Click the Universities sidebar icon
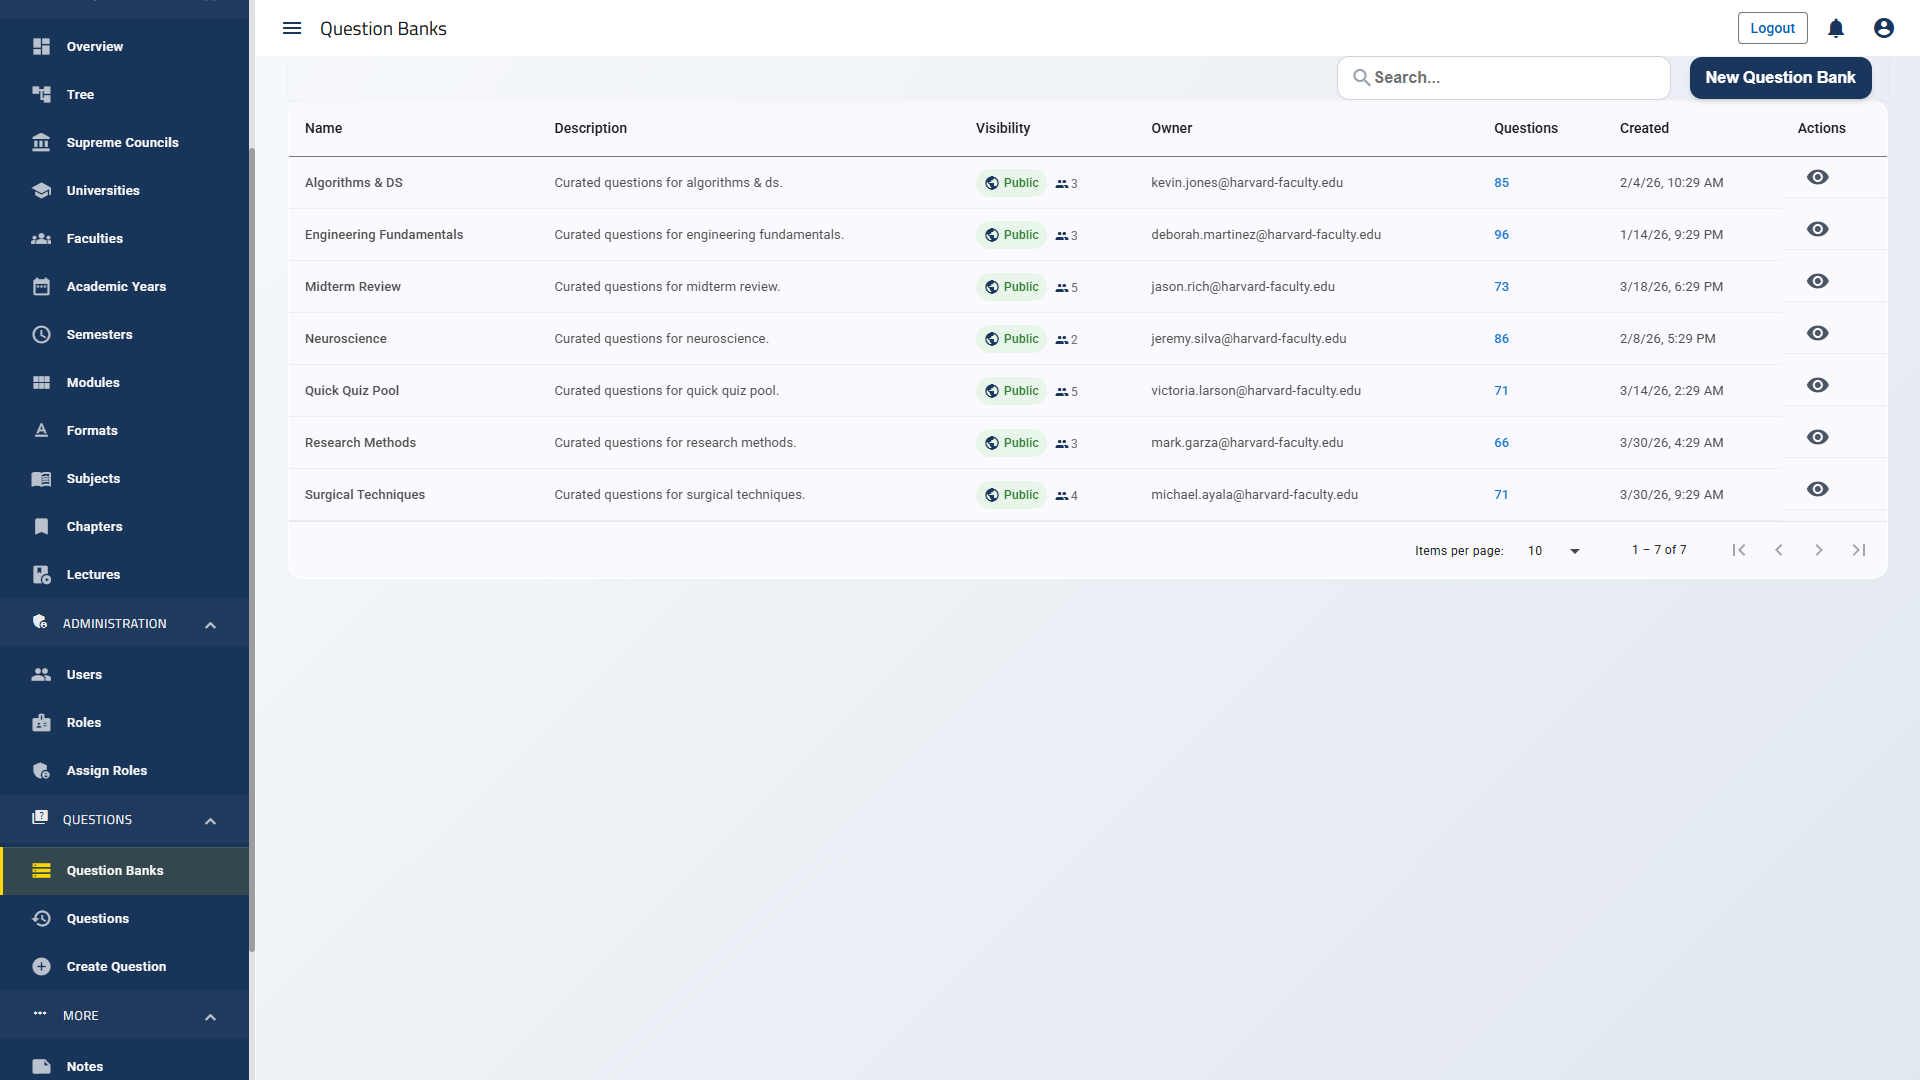1920x1080 pixels. (41, 190)
